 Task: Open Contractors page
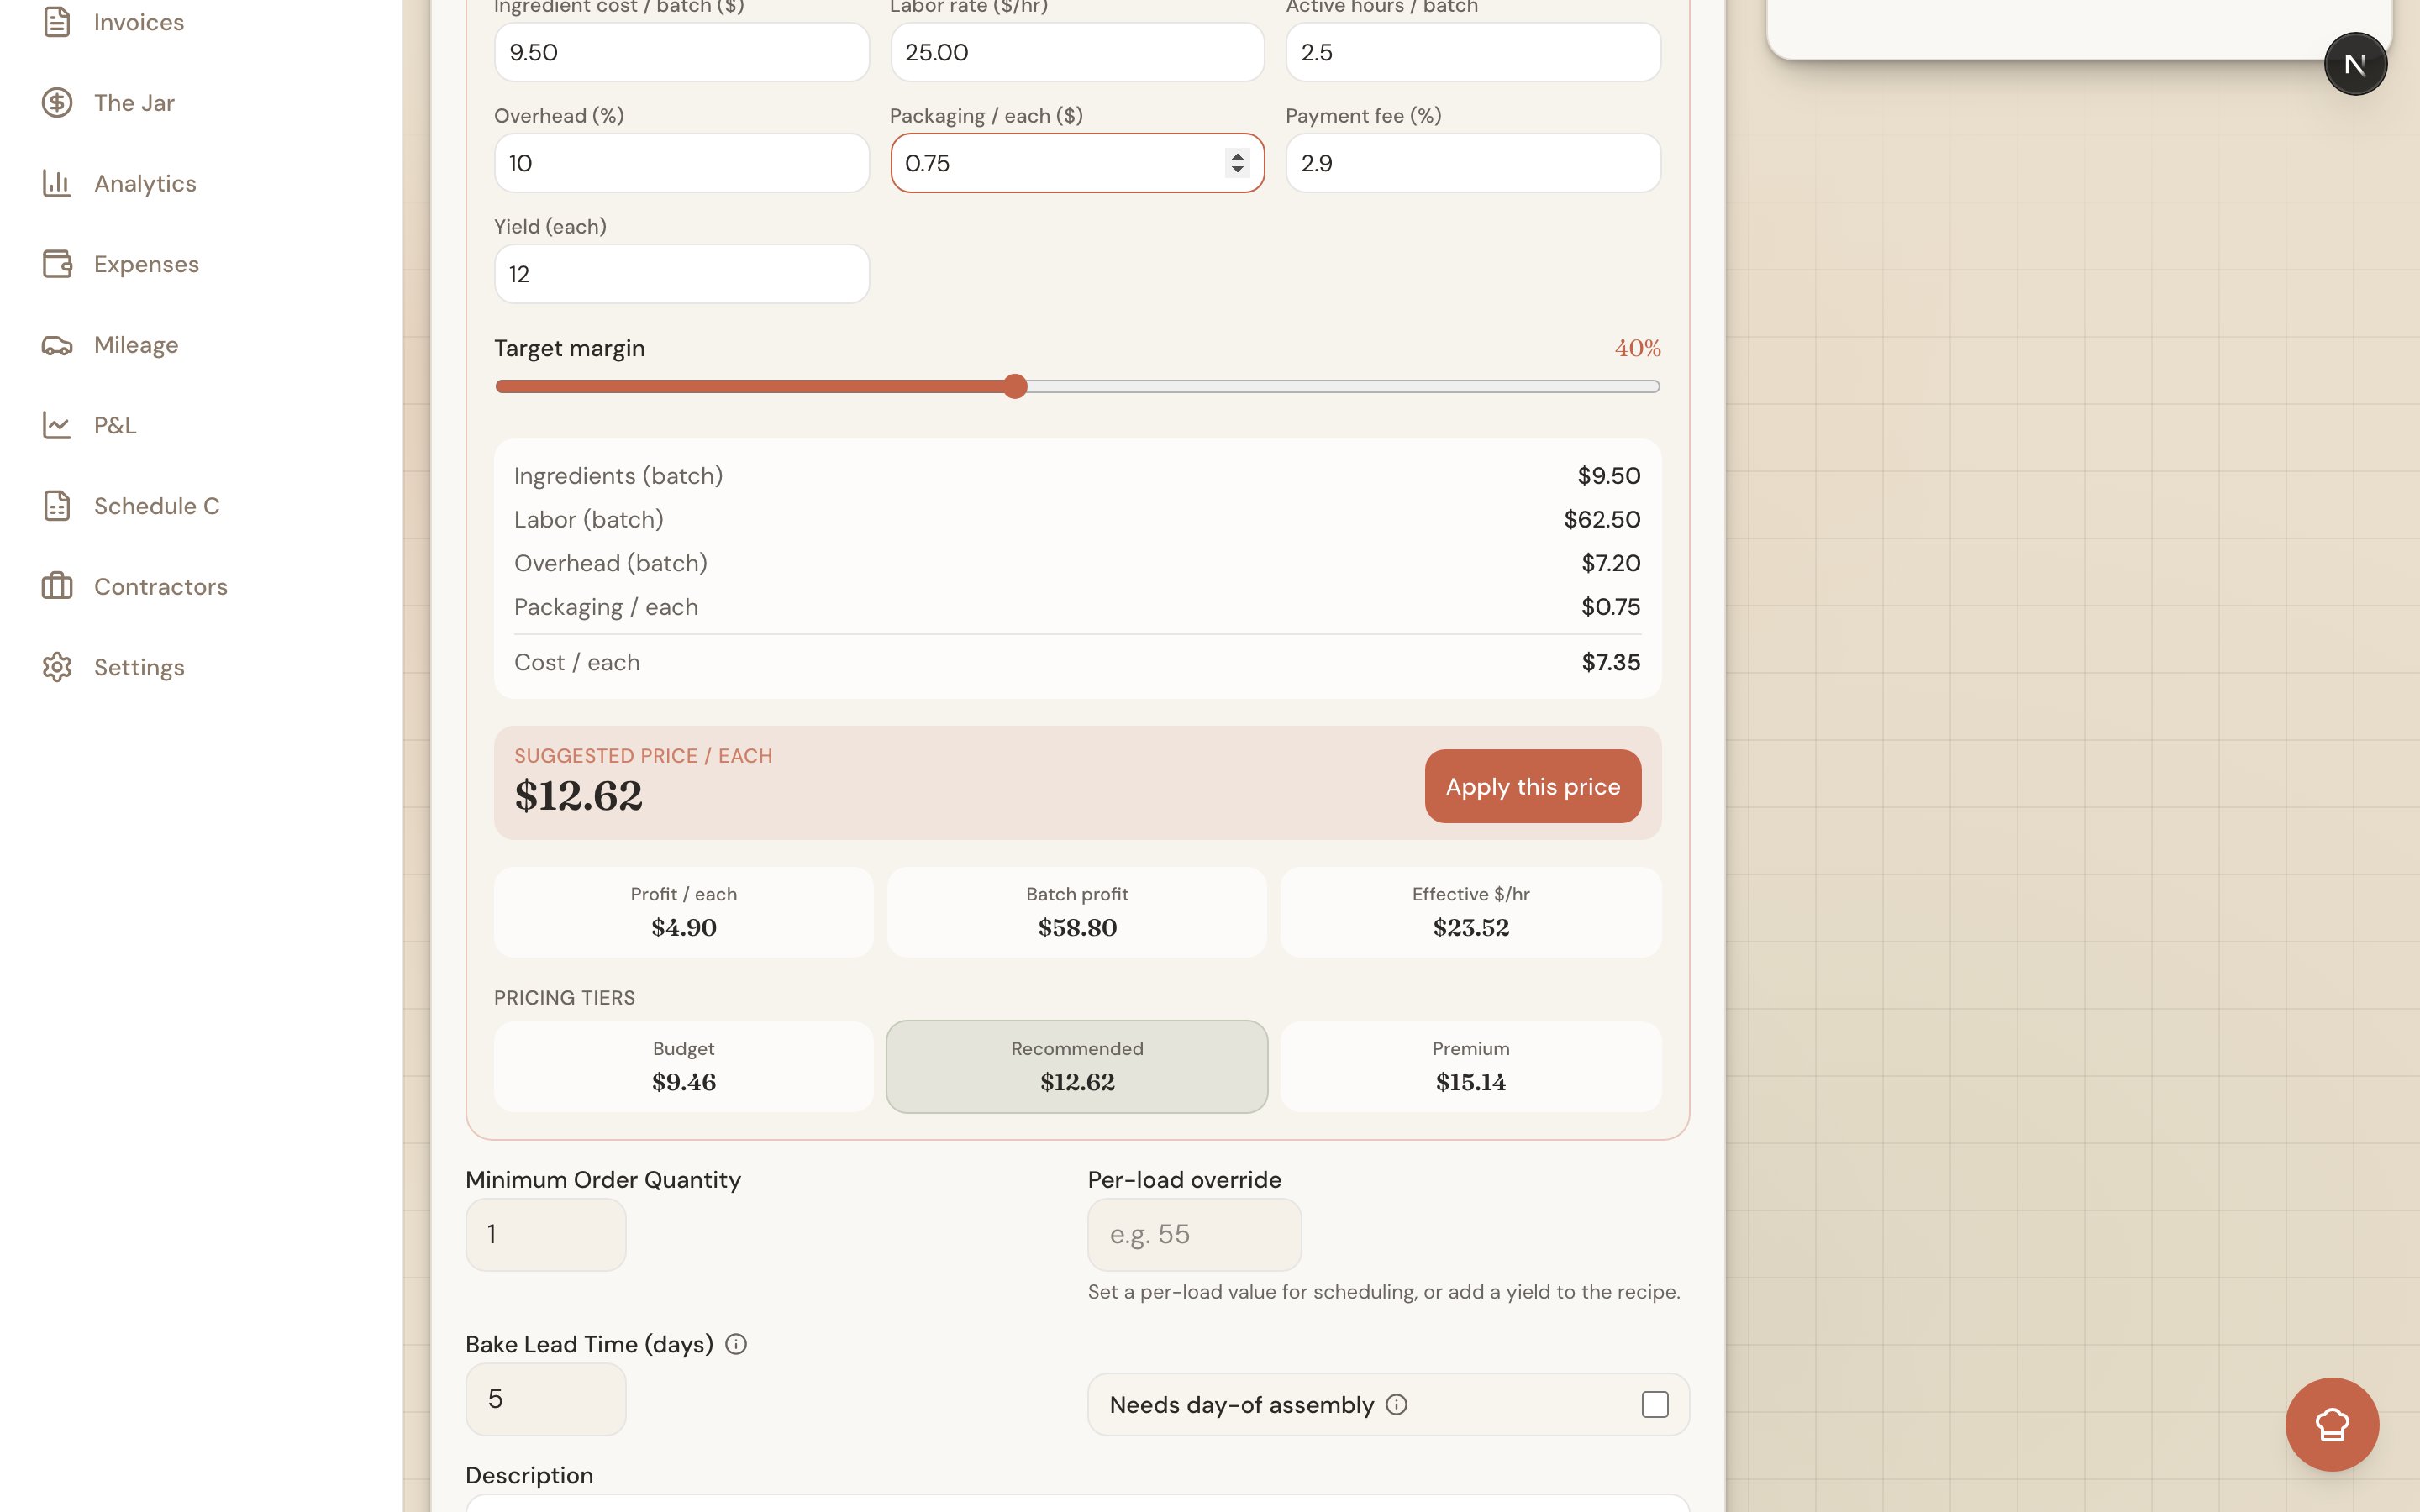[x=161, y=586]
